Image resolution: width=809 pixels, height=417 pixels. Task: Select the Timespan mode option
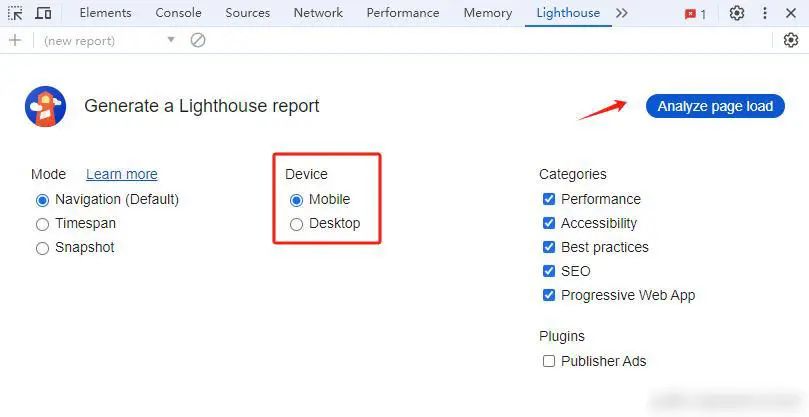click(x=42, y=224)
